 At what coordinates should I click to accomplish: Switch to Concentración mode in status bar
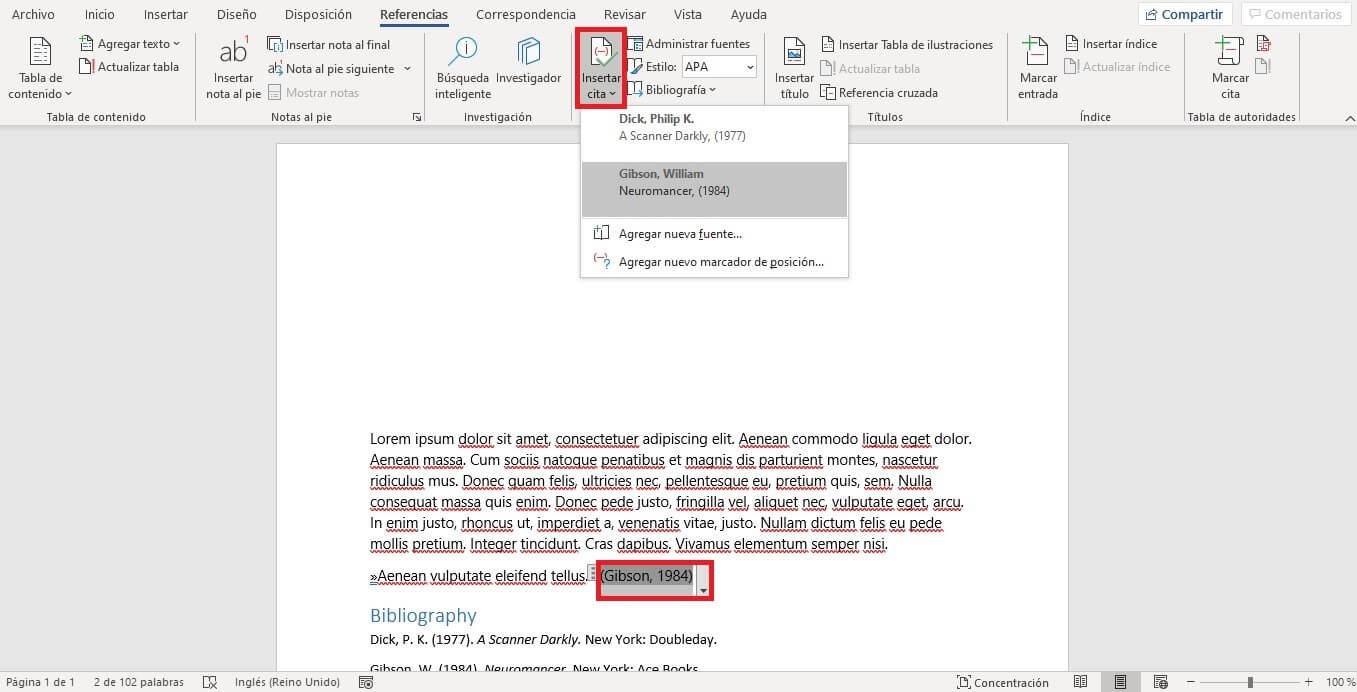pos(1002,682)
